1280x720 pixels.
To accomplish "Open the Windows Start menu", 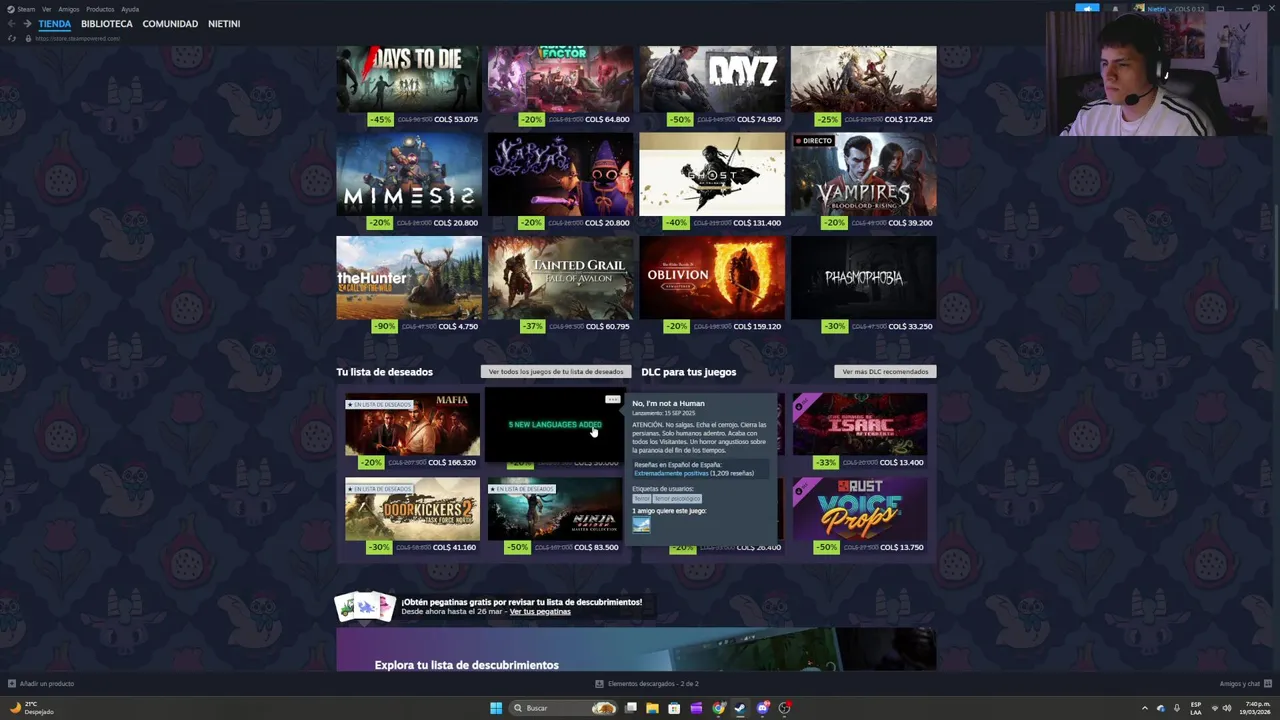I will pos(496,708).
